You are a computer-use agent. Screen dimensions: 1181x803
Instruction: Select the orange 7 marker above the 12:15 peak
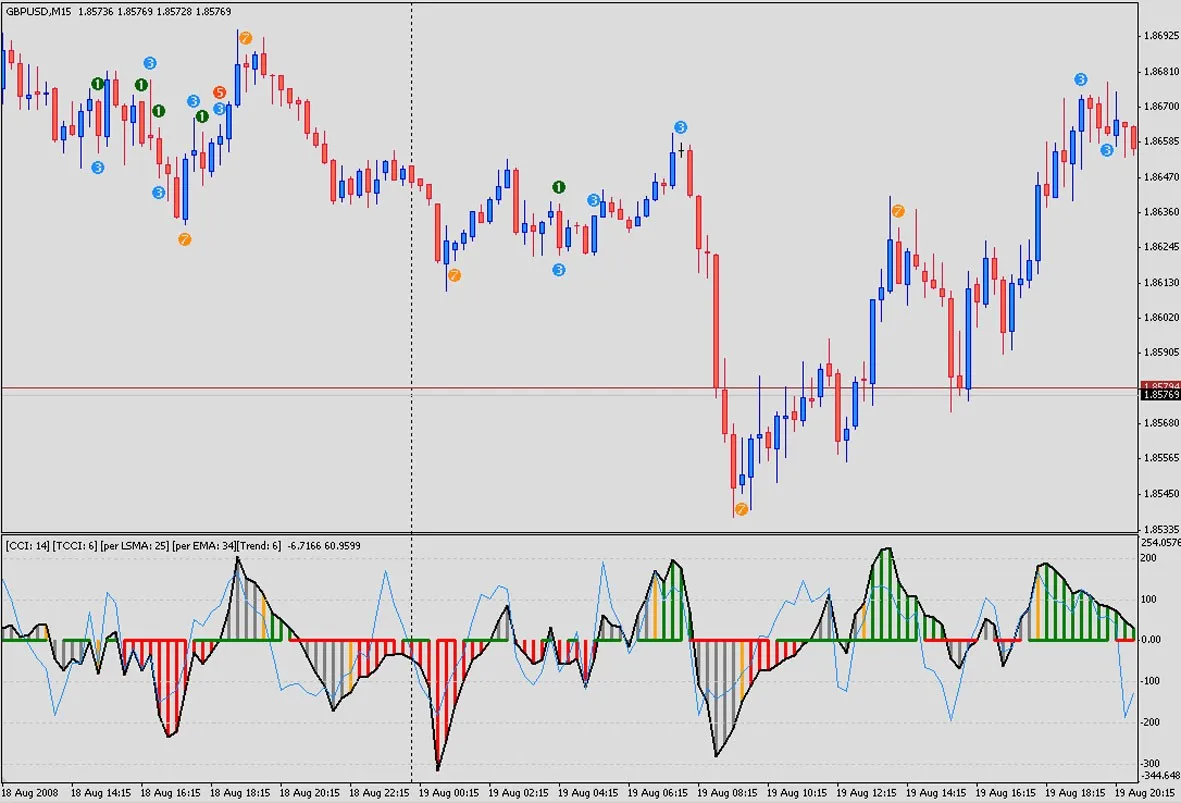point(897,211)
